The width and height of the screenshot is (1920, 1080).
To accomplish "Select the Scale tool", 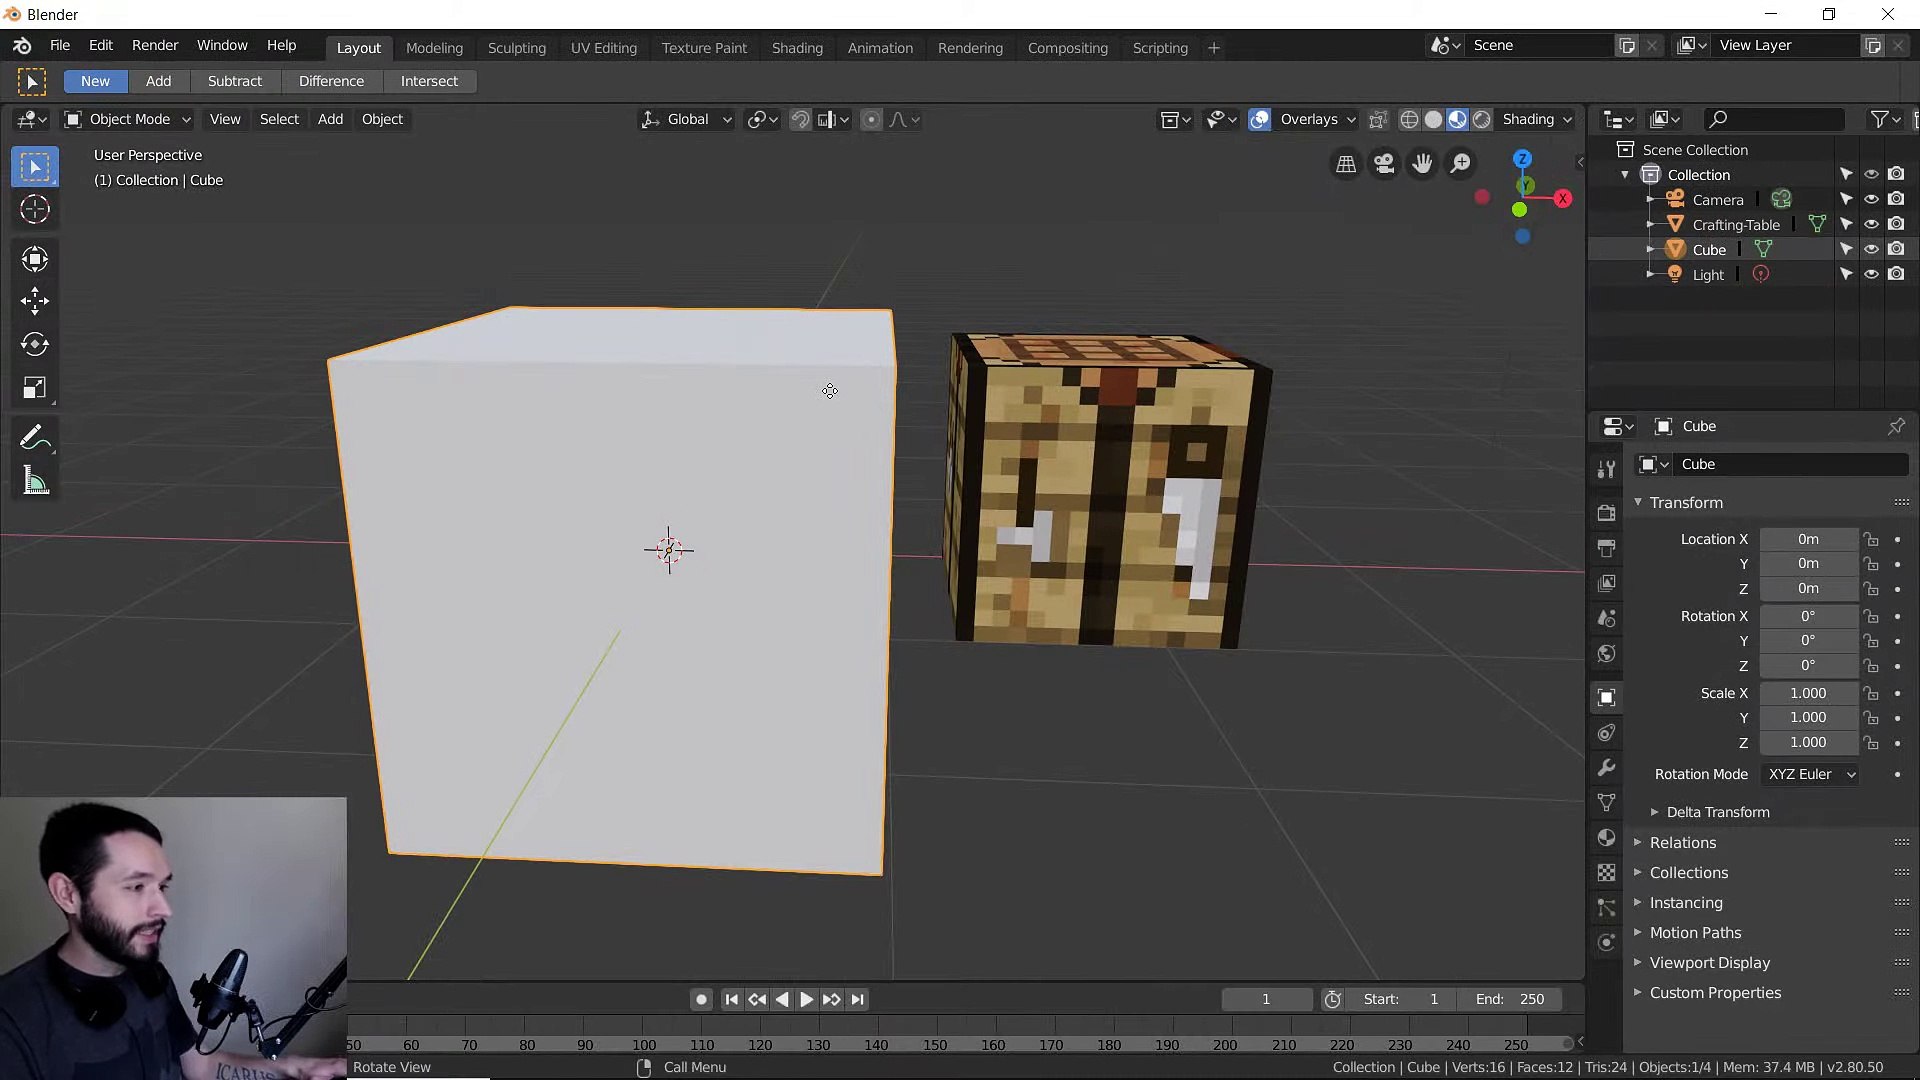I will [x=35, y=388].
